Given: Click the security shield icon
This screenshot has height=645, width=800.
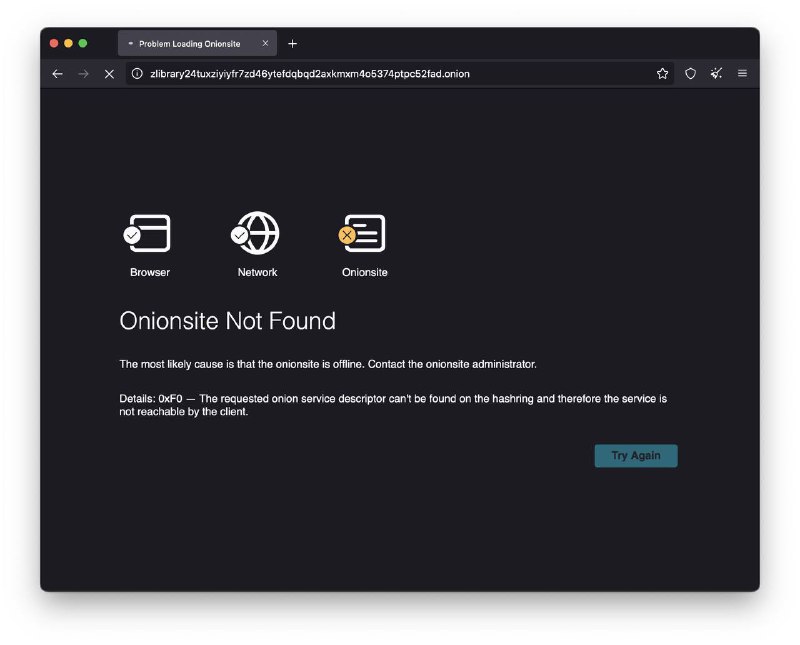Looking at the screenshot, I should (x=689, y=73).
